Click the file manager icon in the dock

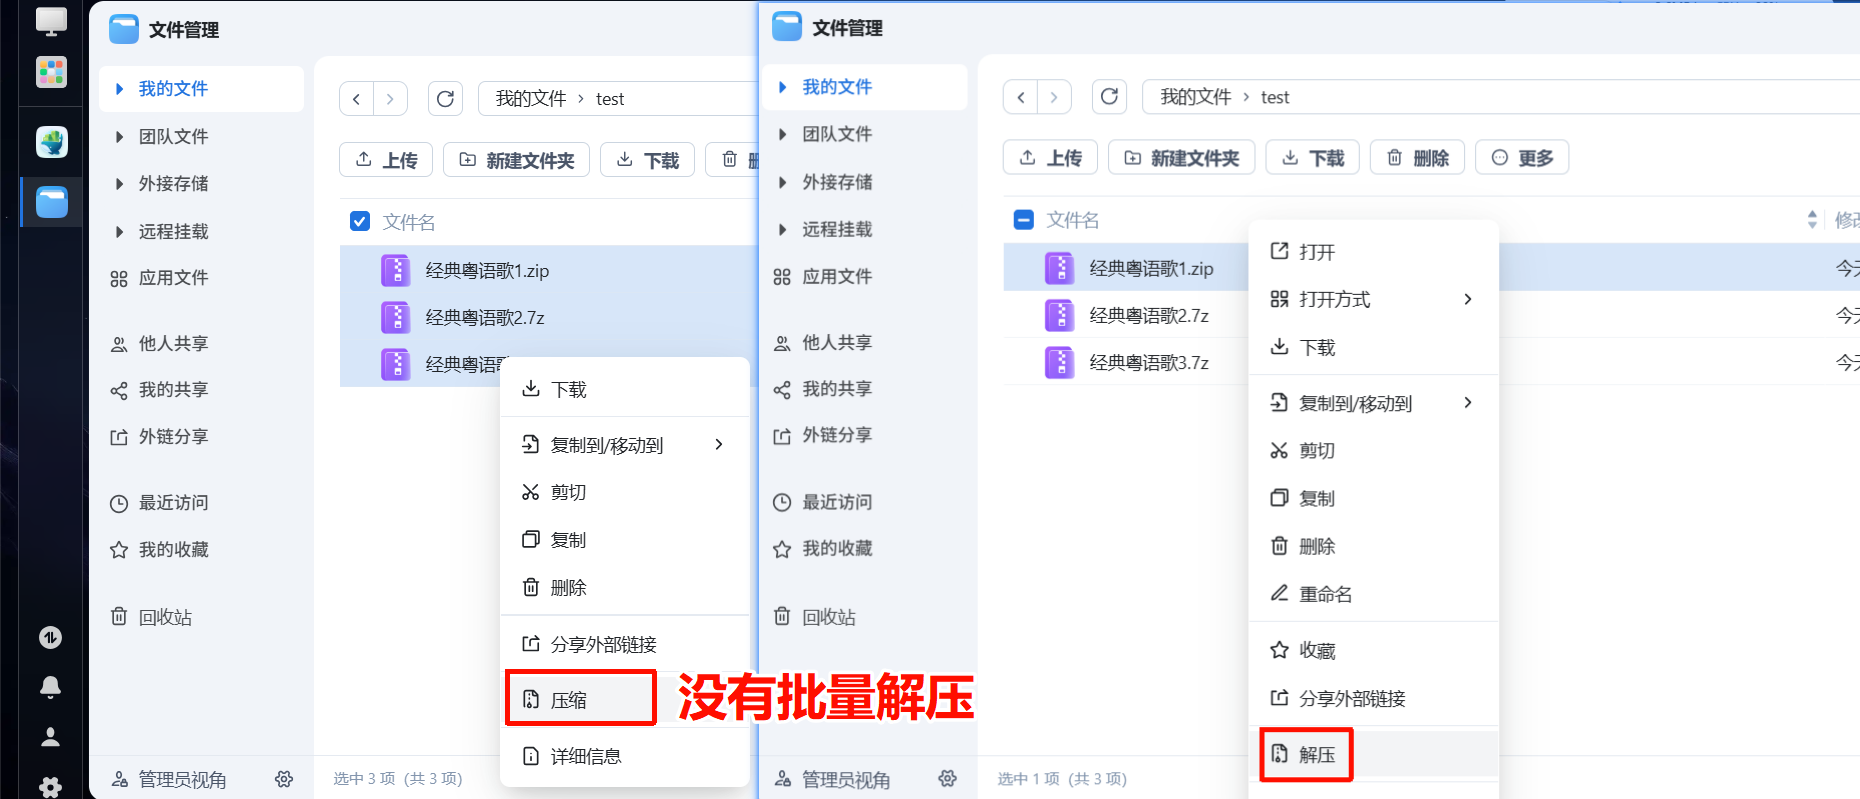coord(52,202)
